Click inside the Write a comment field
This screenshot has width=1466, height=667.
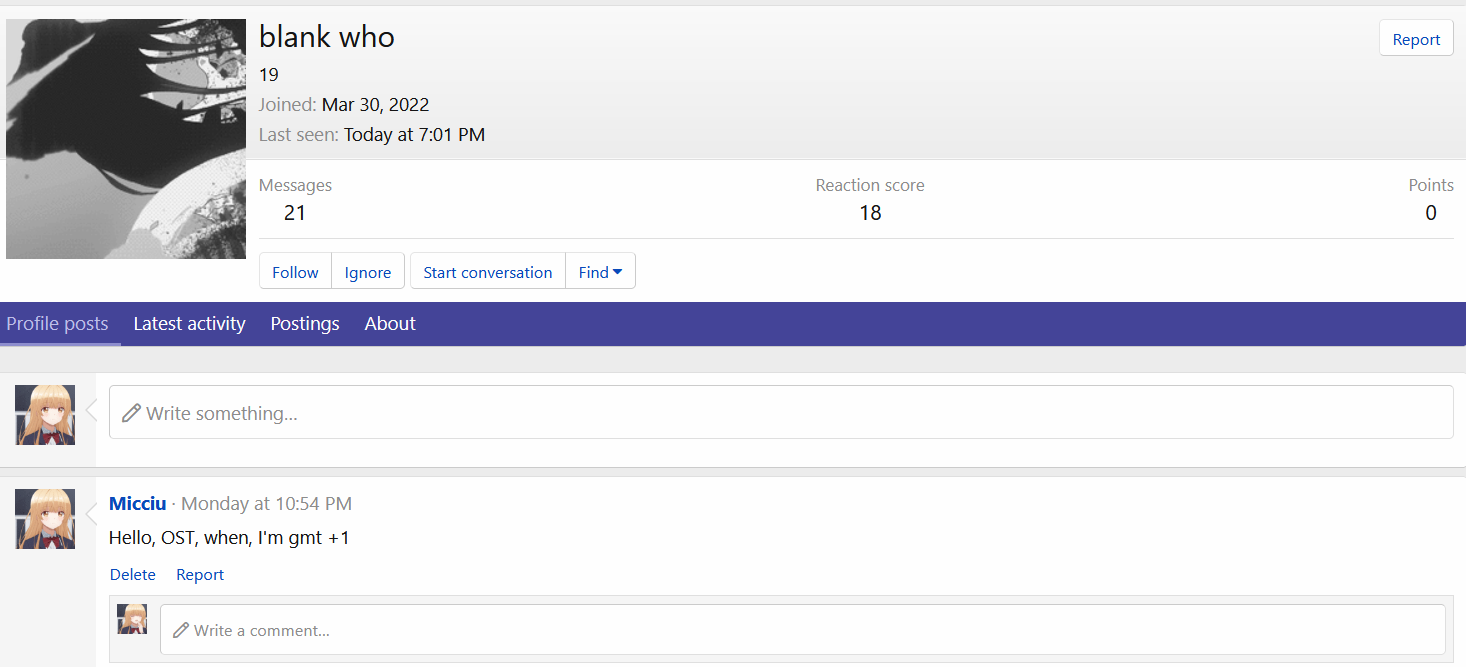click(x=803, y=630)
